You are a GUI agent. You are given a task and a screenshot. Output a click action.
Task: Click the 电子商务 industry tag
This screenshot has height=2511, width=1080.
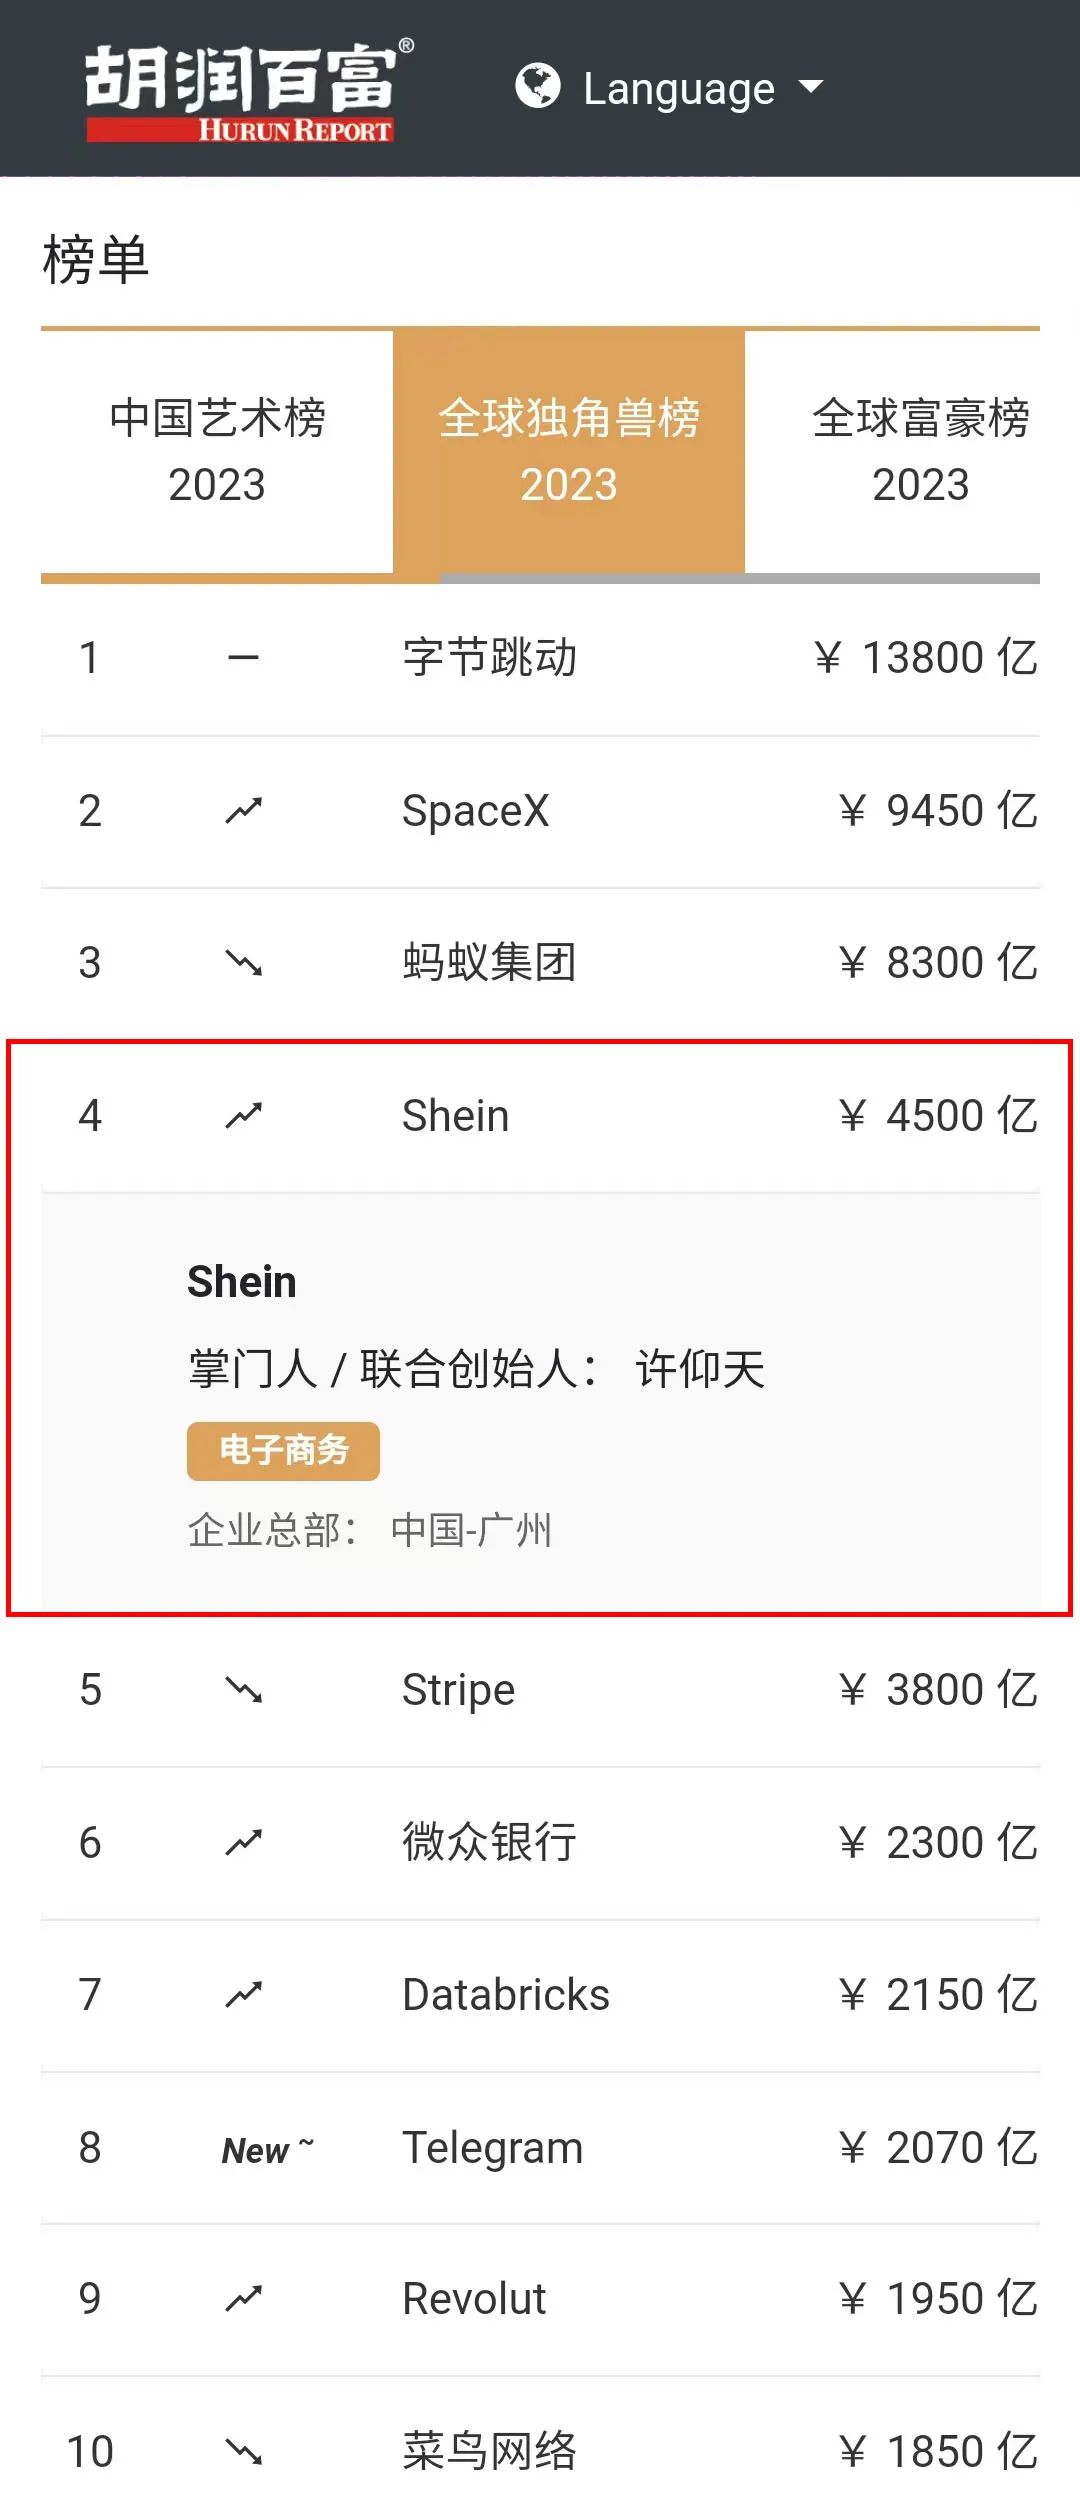click(283, 1450)
